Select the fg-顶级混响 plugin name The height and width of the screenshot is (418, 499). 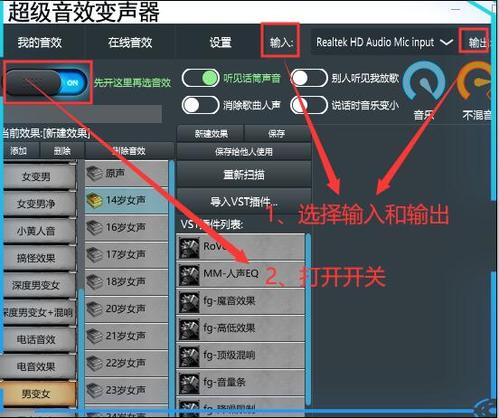point(229,355)
